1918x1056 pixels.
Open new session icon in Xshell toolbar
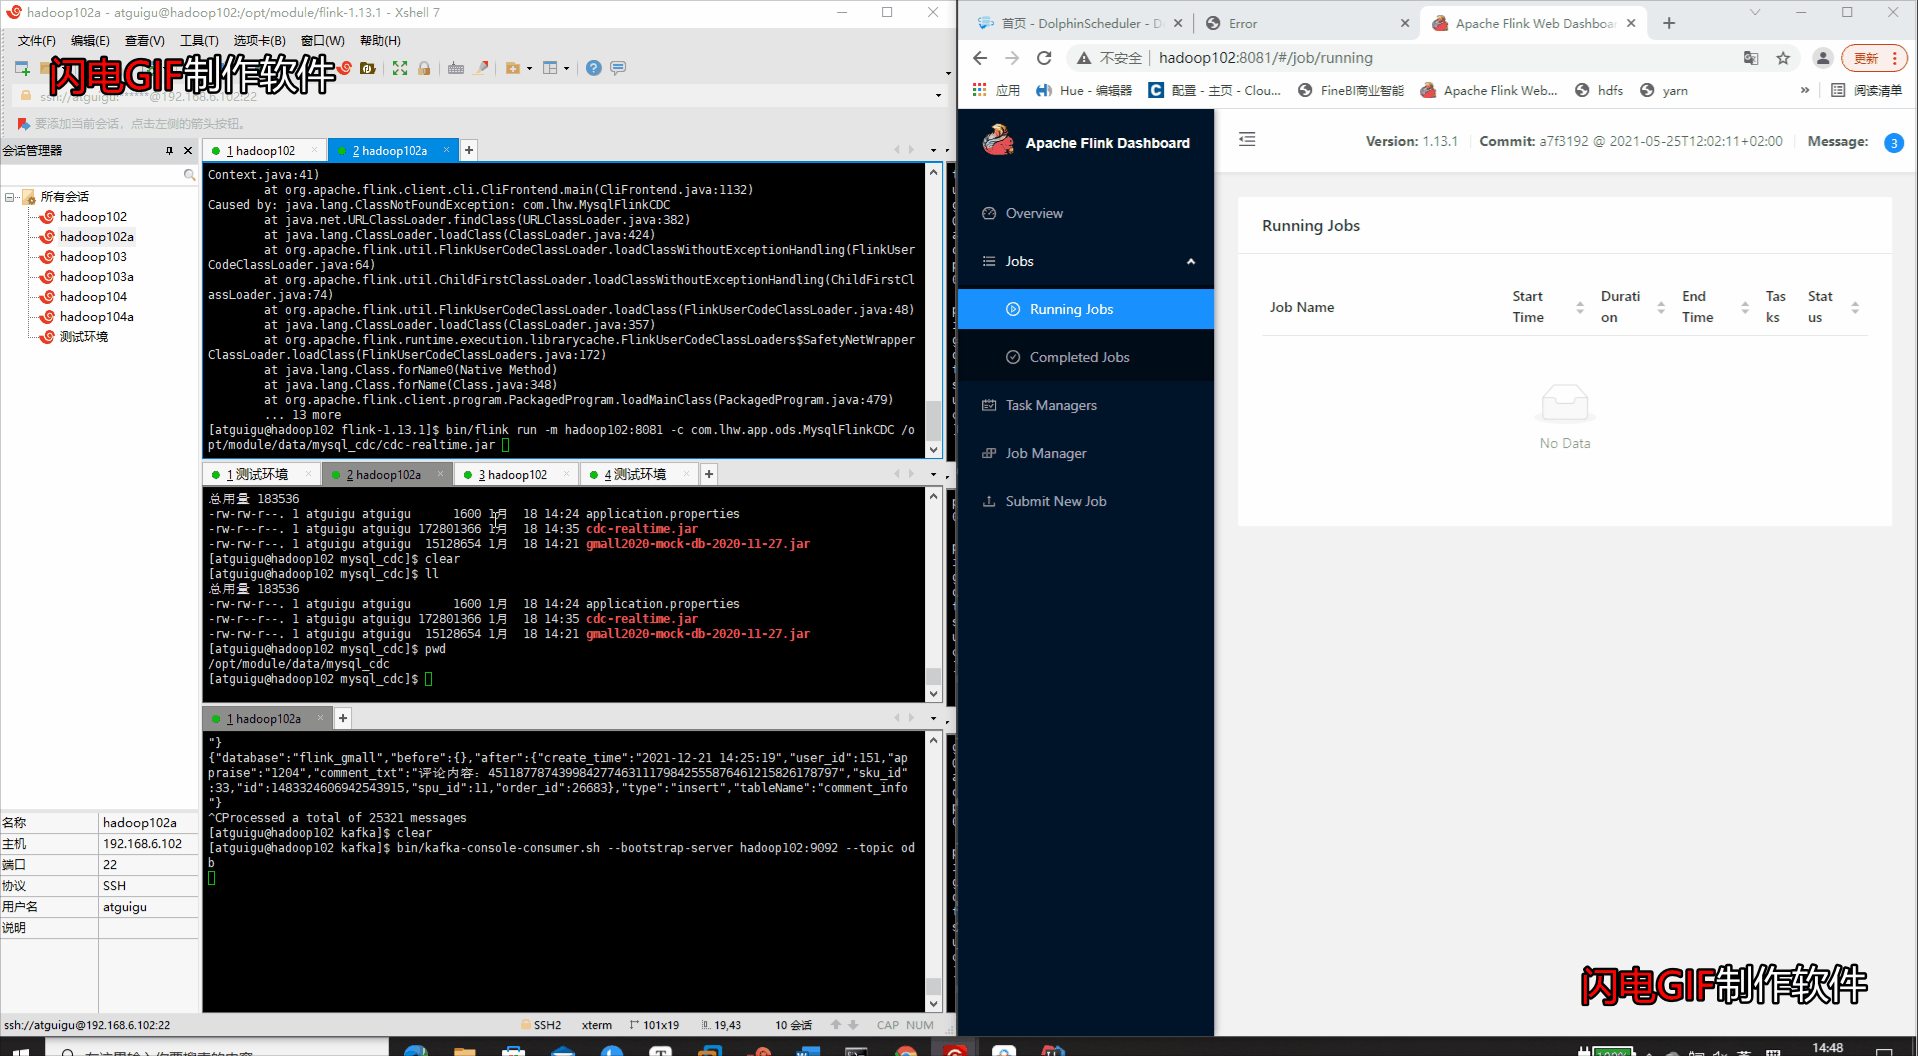[x=22, y=68]
